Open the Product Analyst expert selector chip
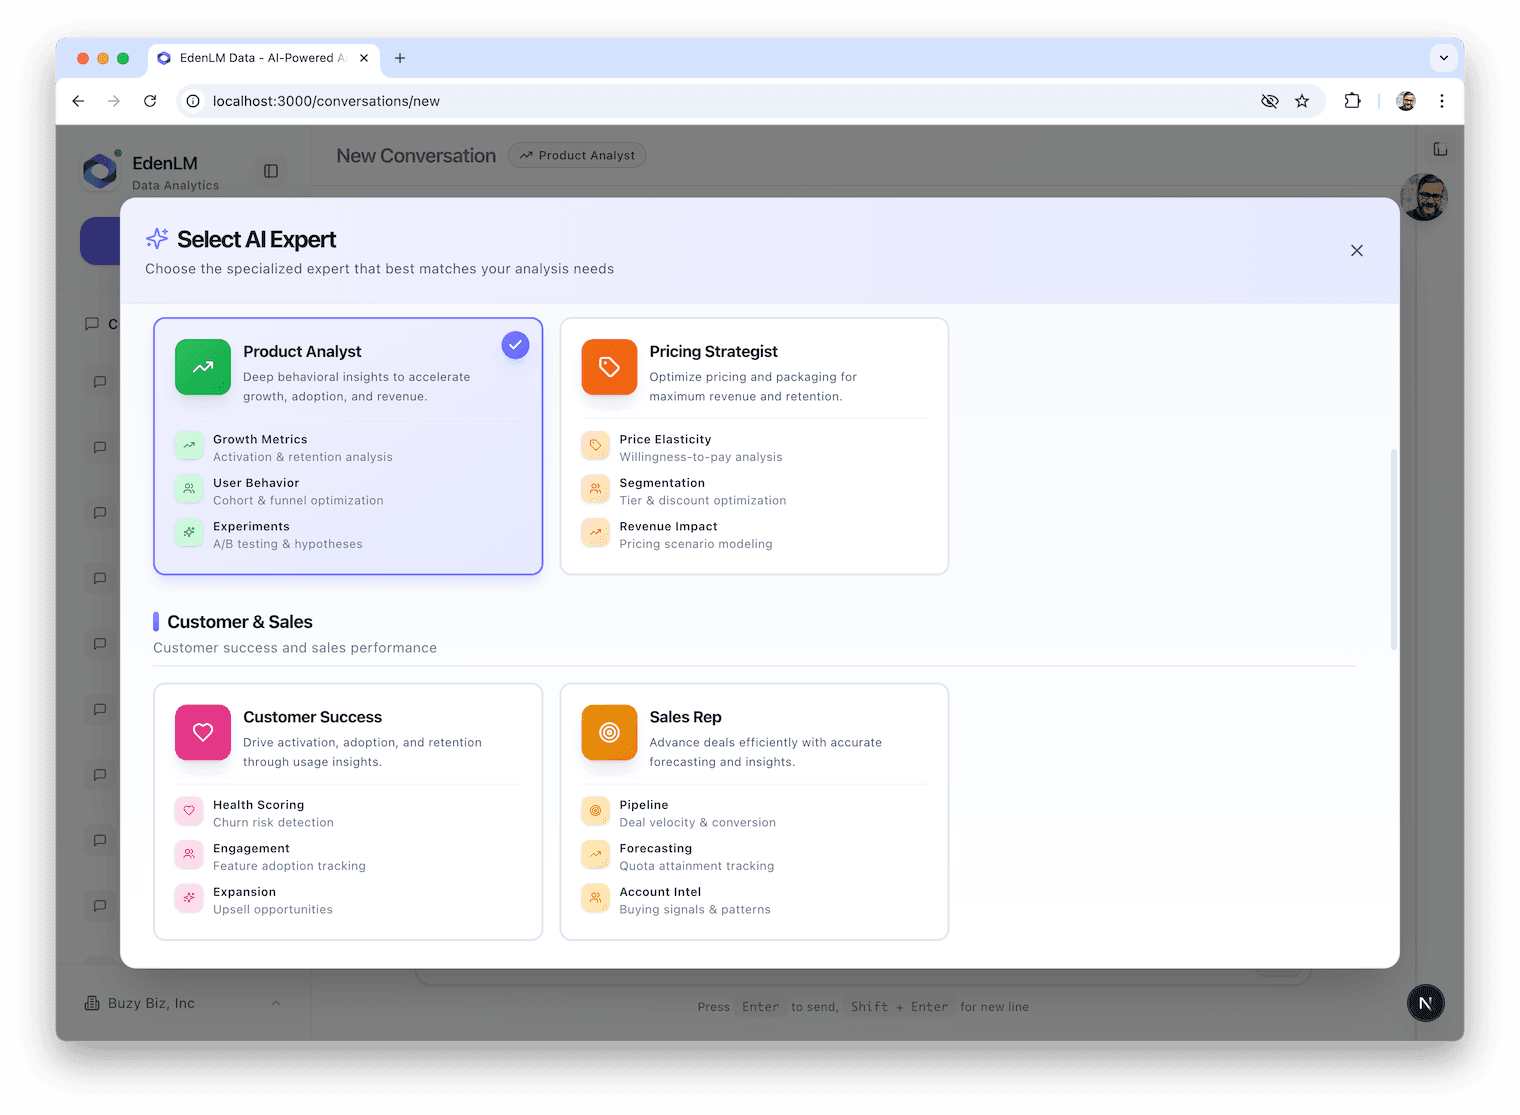This screenshot has height=1115, width=1520. tap(577, 155)
